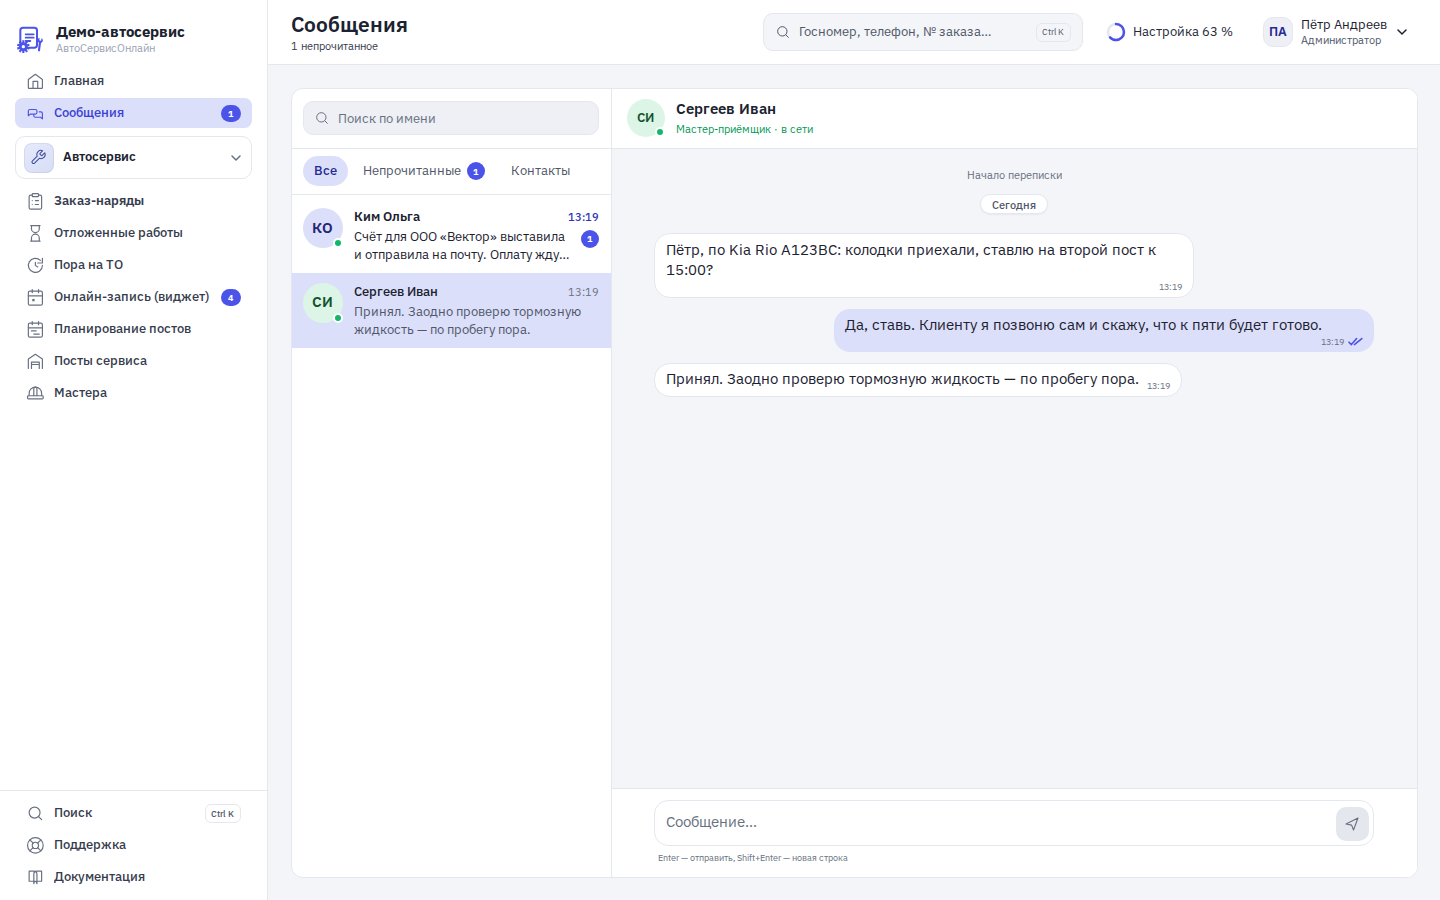Click the hourglass icon for Отложенные работы

point(35,233)
